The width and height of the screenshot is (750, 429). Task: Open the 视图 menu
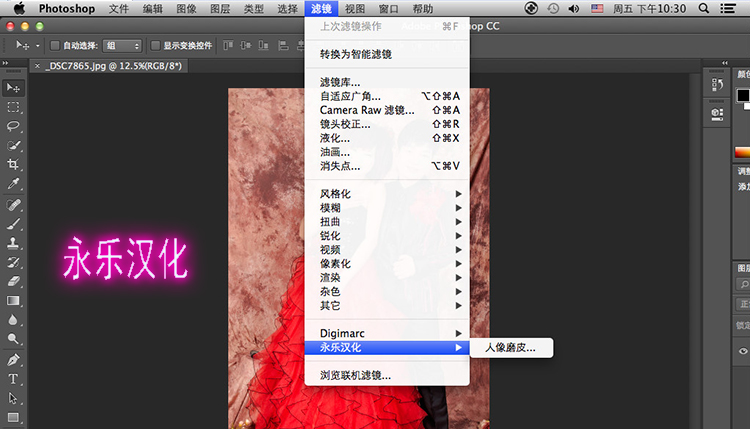click(355, 8)
